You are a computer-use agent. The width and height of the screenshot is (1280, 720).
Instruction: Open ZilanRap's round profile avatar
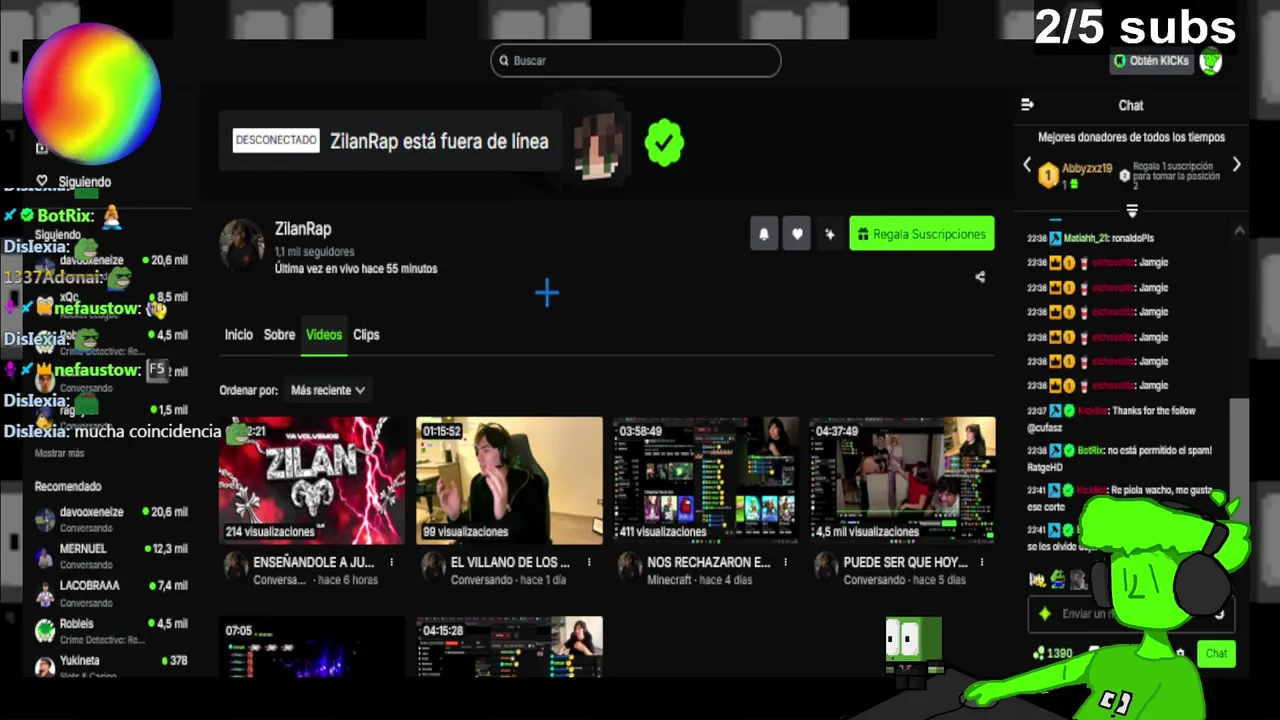(x=241, y=244)
